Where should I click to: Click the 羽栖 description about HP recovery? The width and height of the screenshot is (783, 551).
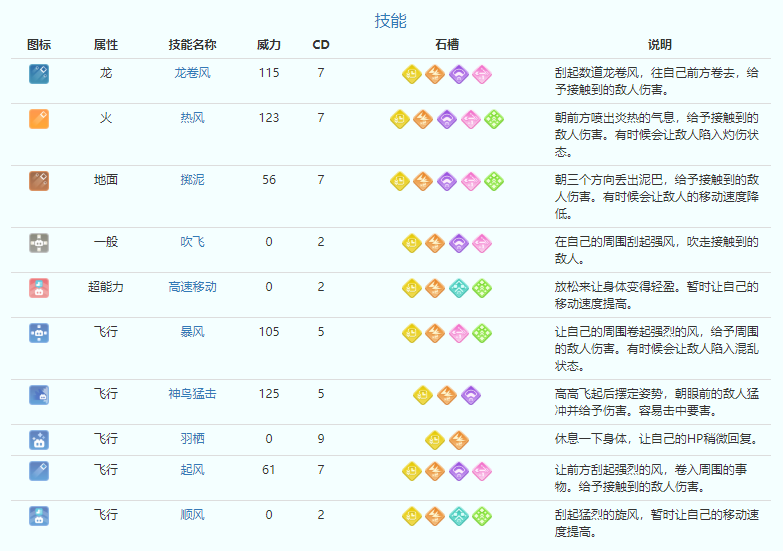(657, 439)
